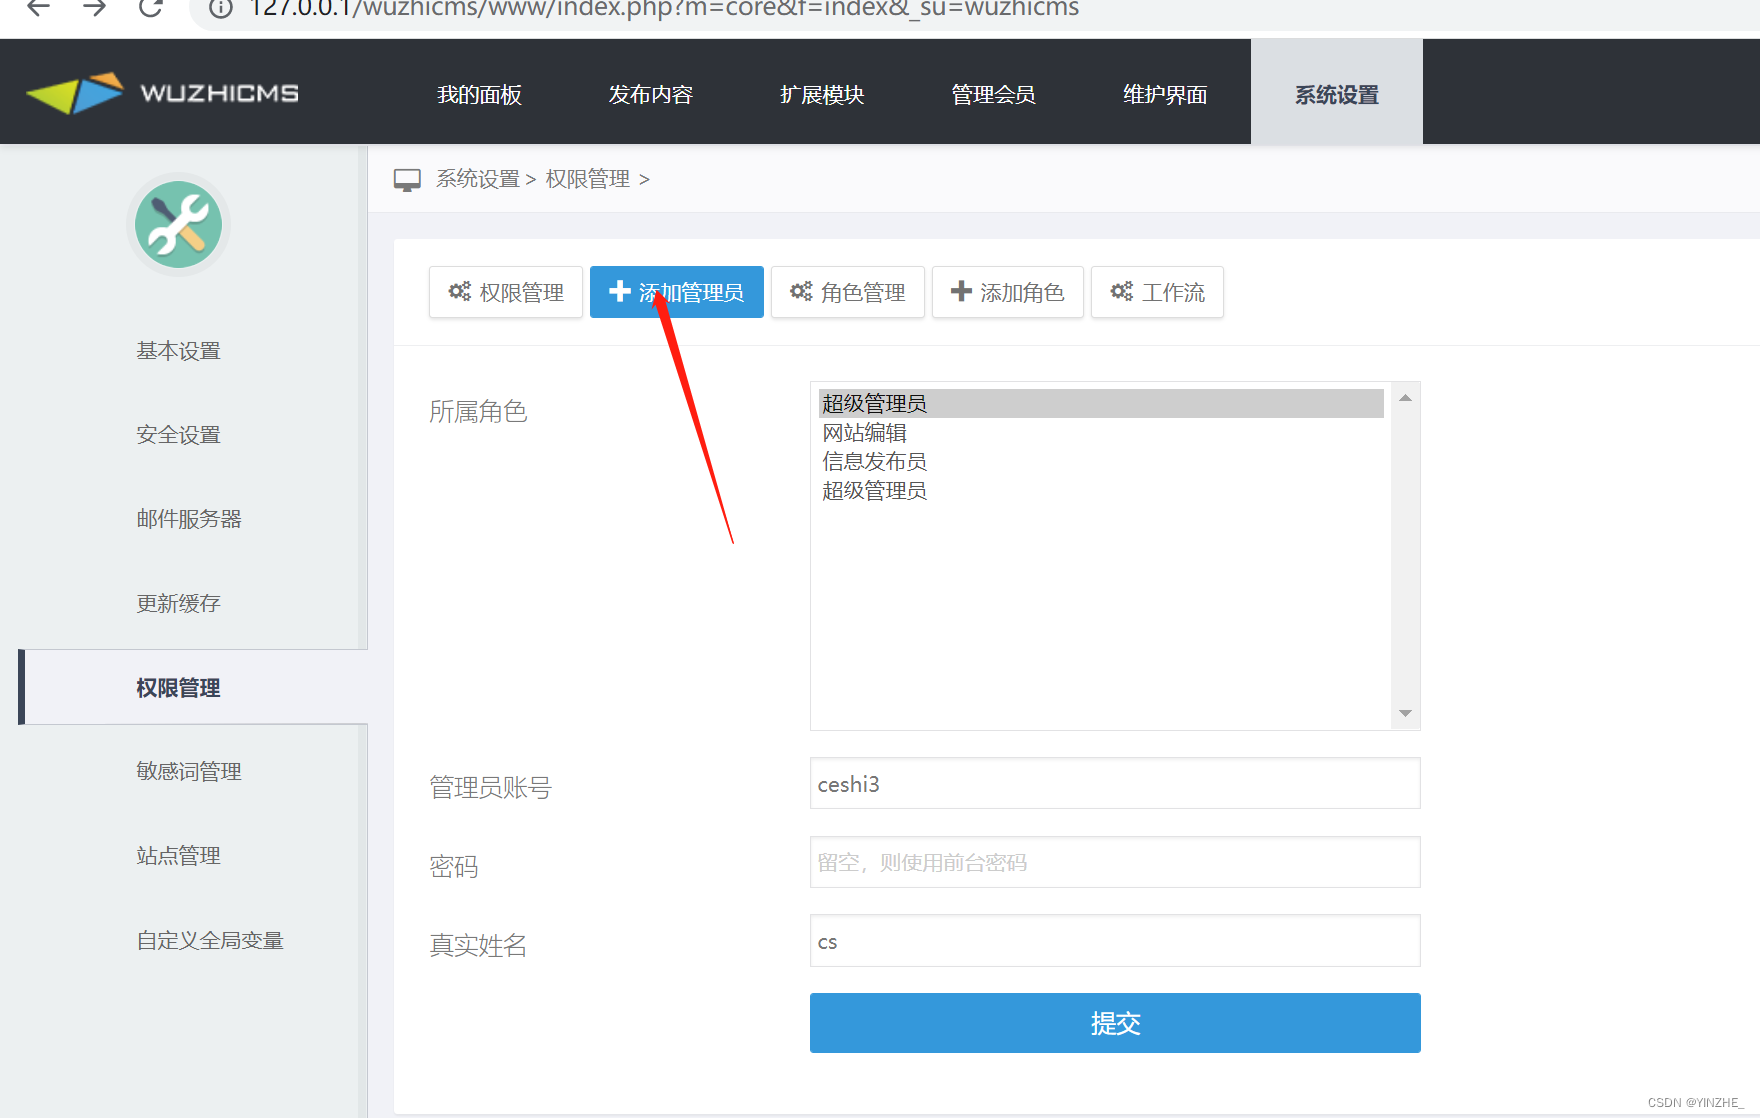Click role list scroll up arrow
Image resolution: width=1760 pixels, height=1118 pixels.
(x=1405, y=398)
